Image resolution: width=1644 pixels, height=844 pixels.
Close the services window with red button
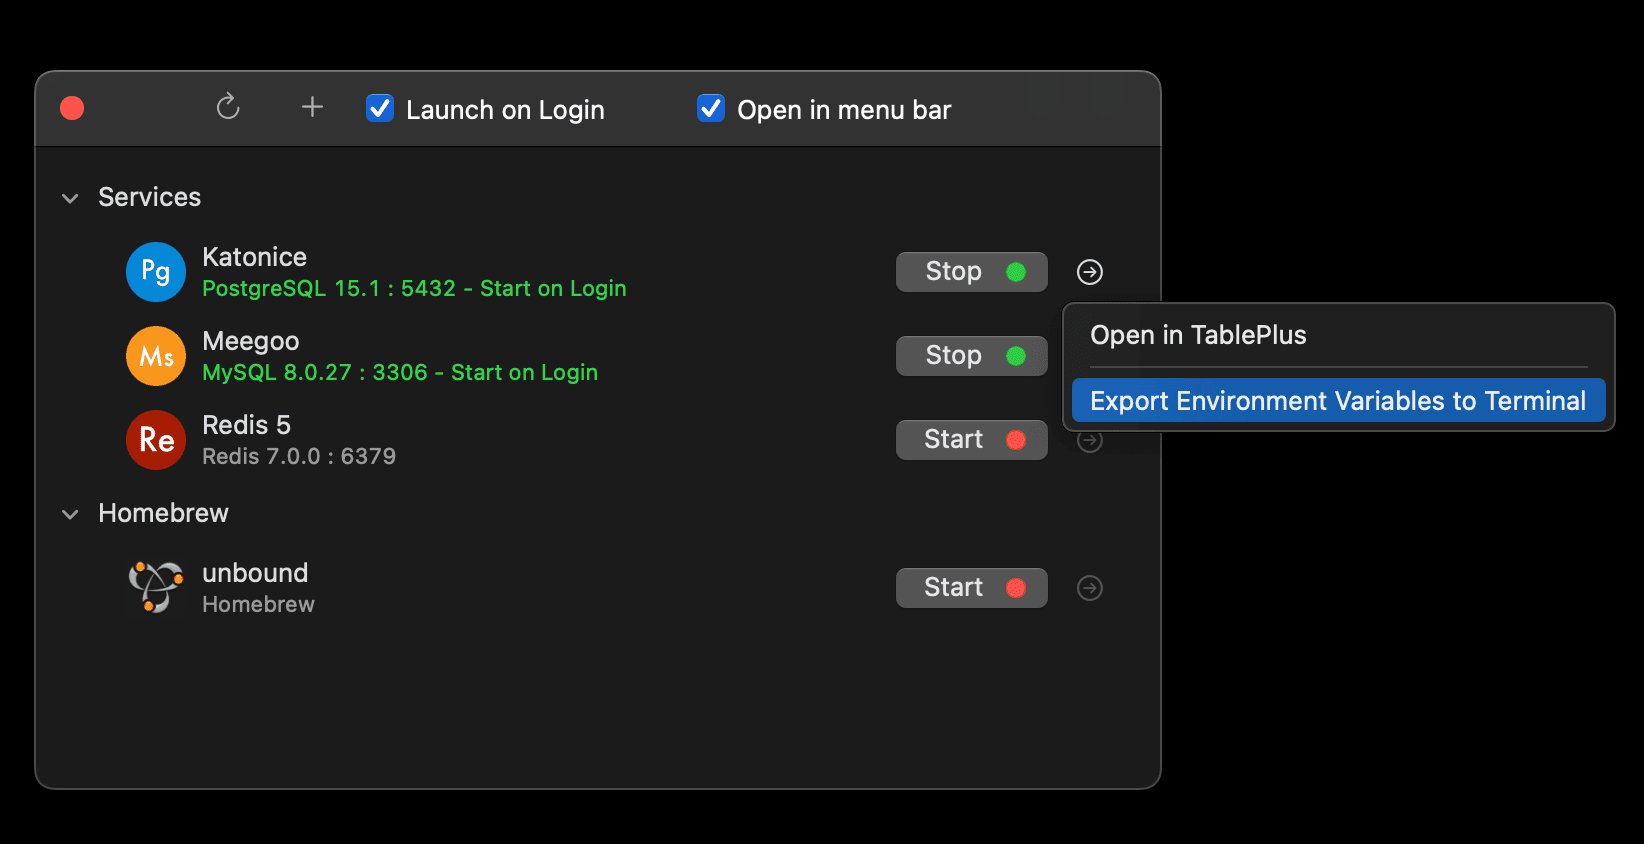(72, 108)
